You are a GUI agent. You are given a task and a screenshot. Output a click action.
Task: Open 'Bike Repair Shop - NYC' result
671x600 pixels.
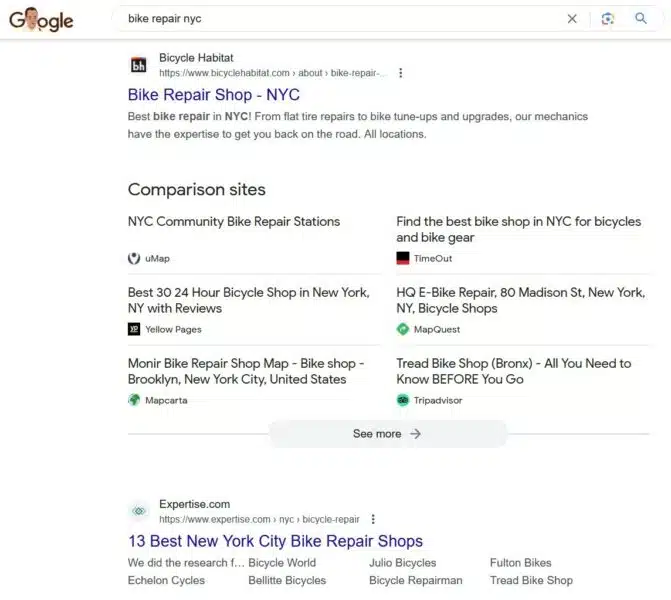[x=214, y=95]
